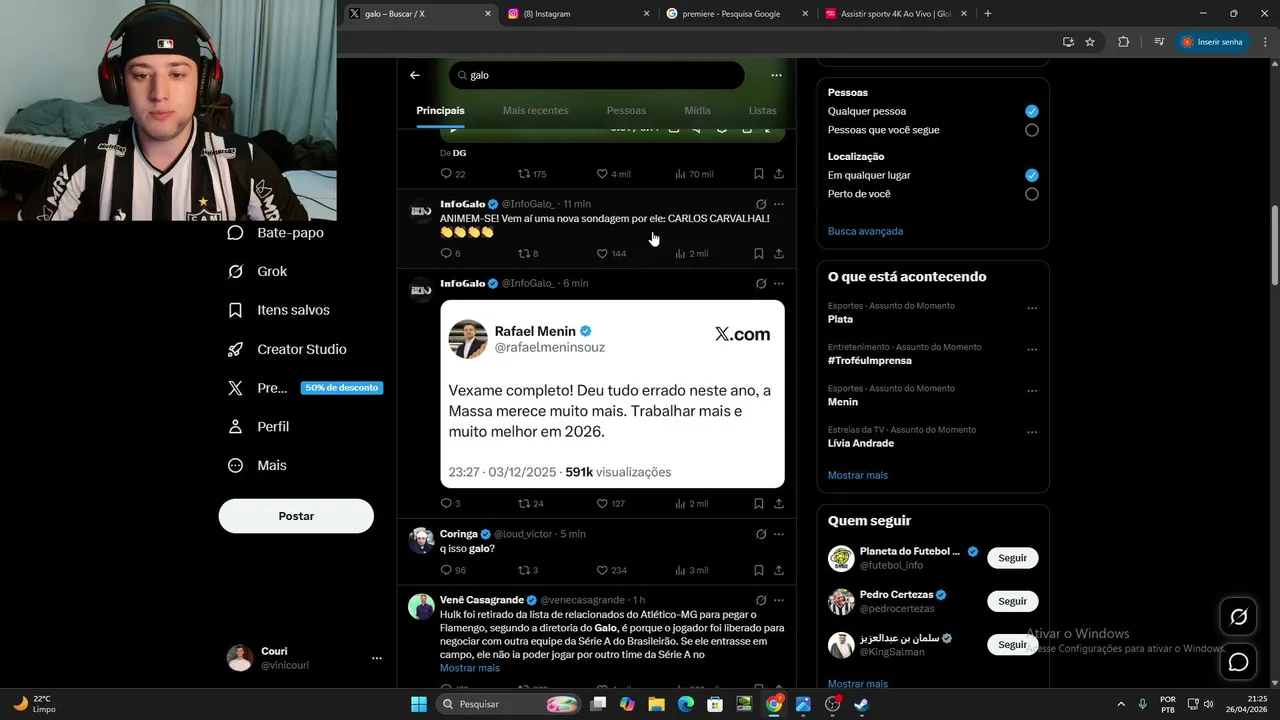The height and width of the screenshot is (720, 1280).
Task: Open more options for the Plata trend
Action: pos(1032,309)
